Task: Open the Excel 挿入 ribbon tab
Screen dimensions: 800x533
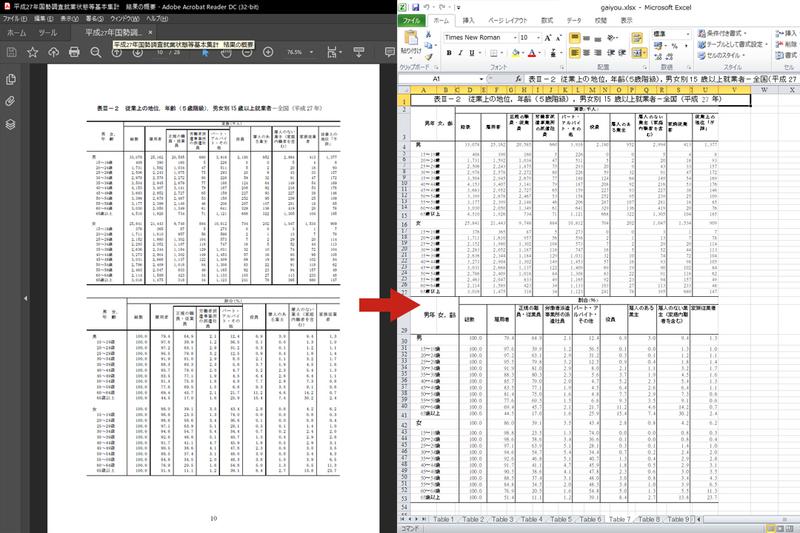Action: pyautogui.click(x=468, y=20)
